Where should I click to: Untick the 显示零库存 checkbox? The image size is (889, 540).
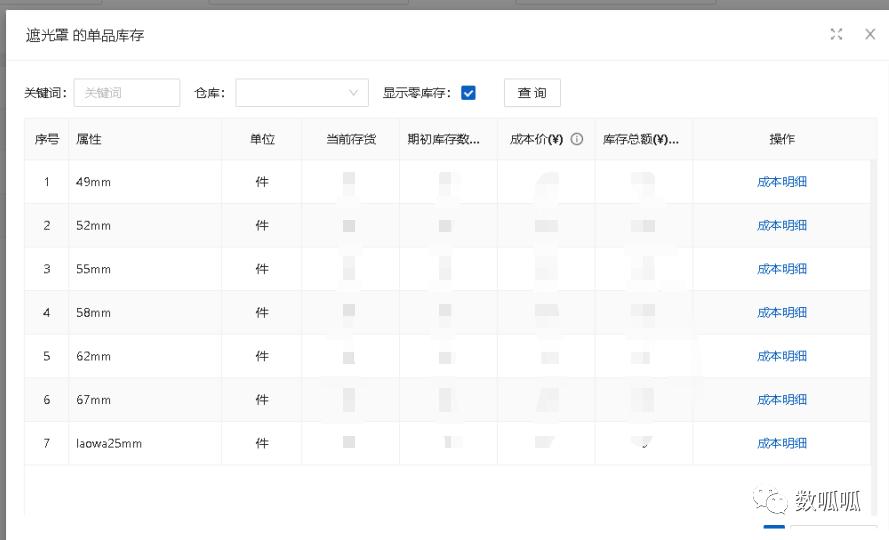468,92
